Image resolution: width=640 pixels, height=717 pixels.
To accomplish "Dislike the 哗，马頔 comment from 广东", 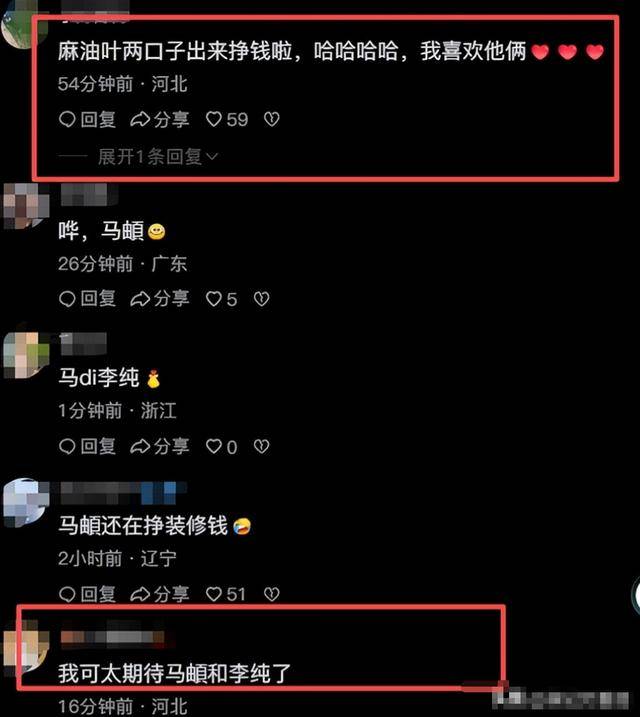I will point(261,299).
